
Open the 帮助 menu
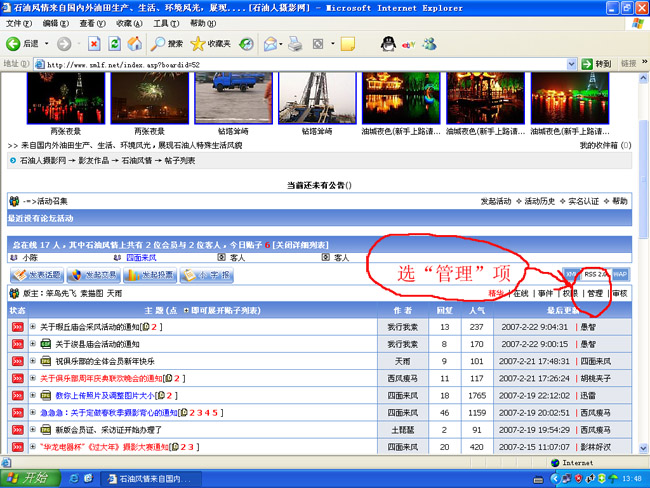203,24
